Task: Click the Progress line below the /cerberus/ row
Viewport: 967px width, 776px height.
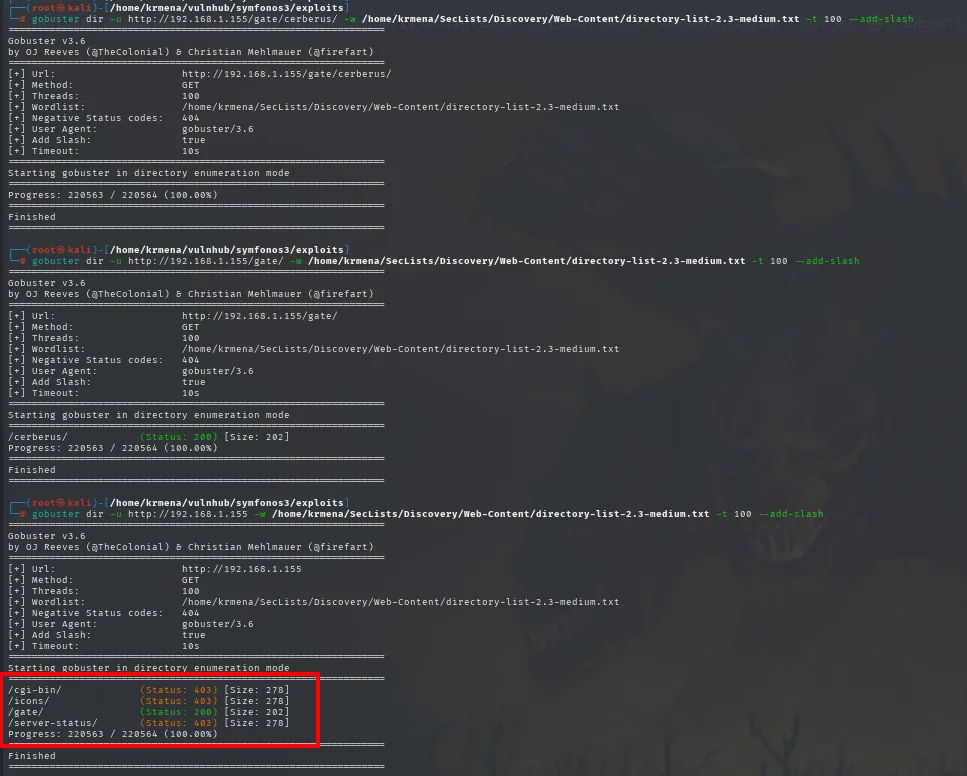Action: [113, 448]
